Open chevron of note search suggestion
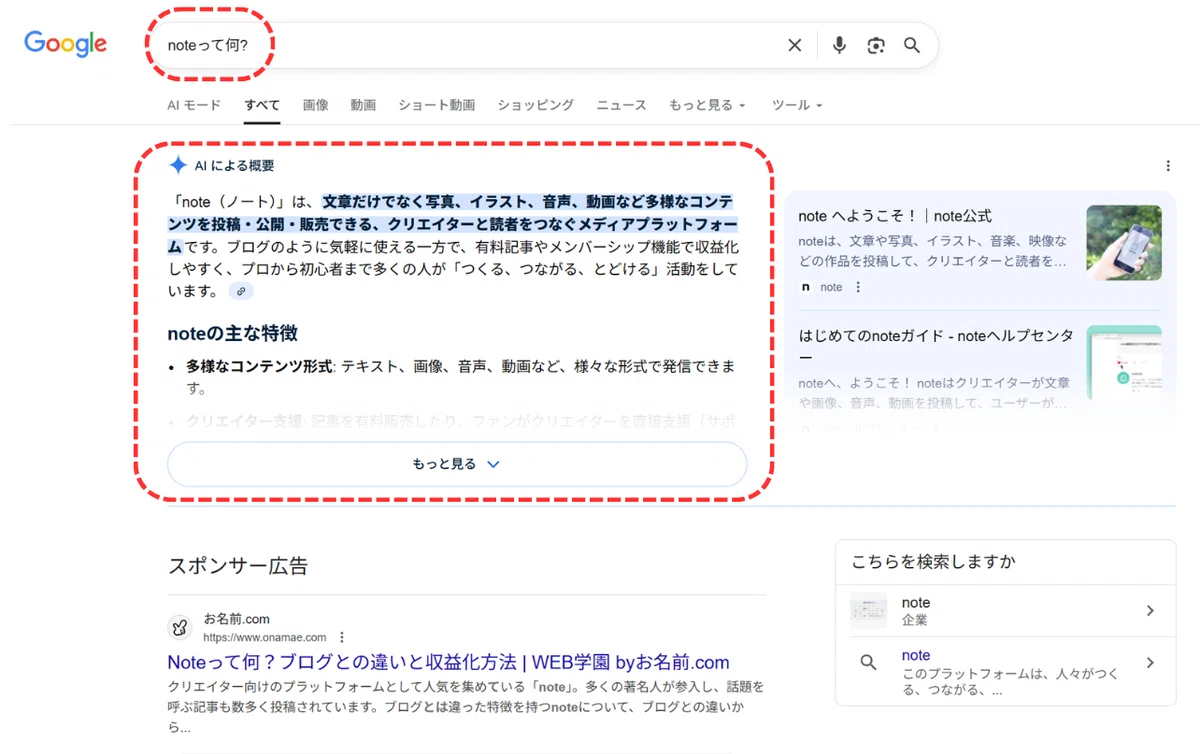Screen dimensions: 1200x754 click(1150, 662)
